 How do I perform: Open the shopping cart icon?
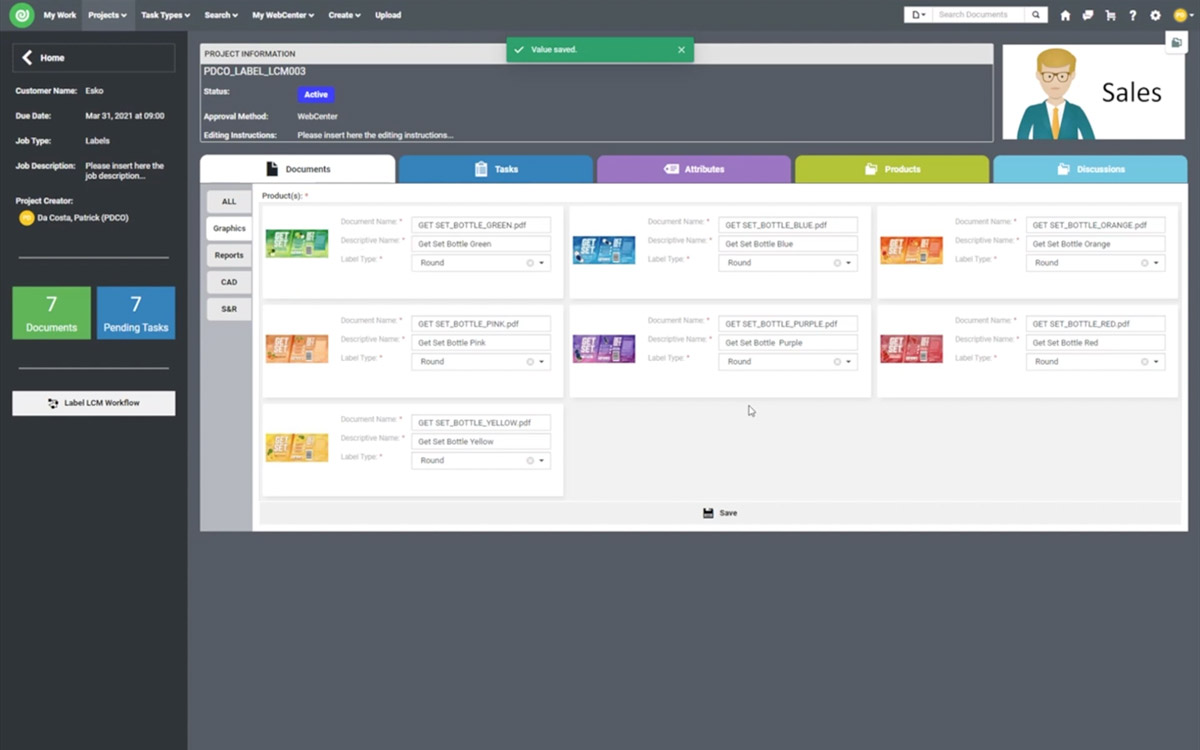pyautogui.click(x=1111, y=14)
